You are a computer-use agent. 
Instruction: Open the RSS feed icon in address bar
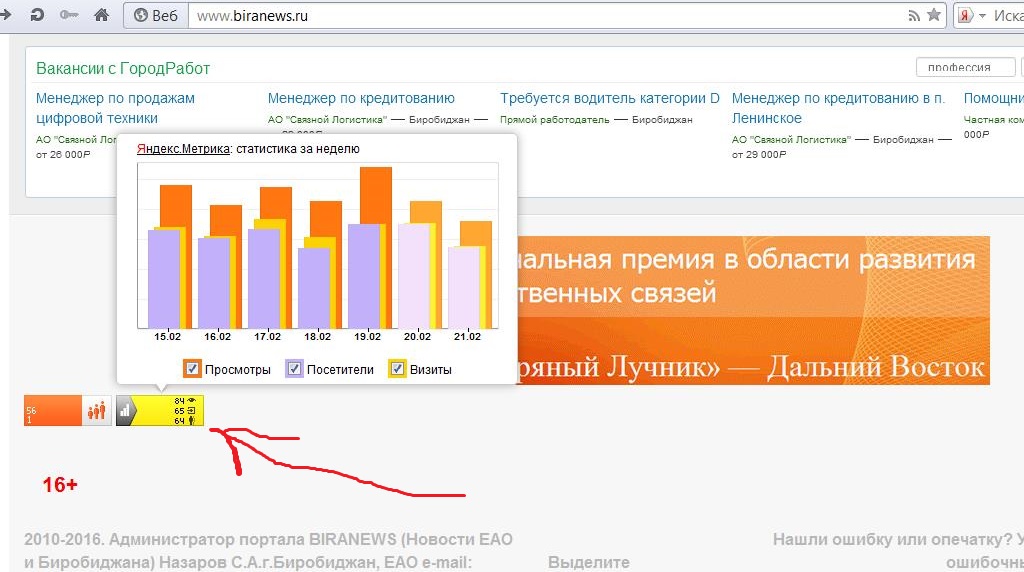pyautogui.click(x=914, y=16)
